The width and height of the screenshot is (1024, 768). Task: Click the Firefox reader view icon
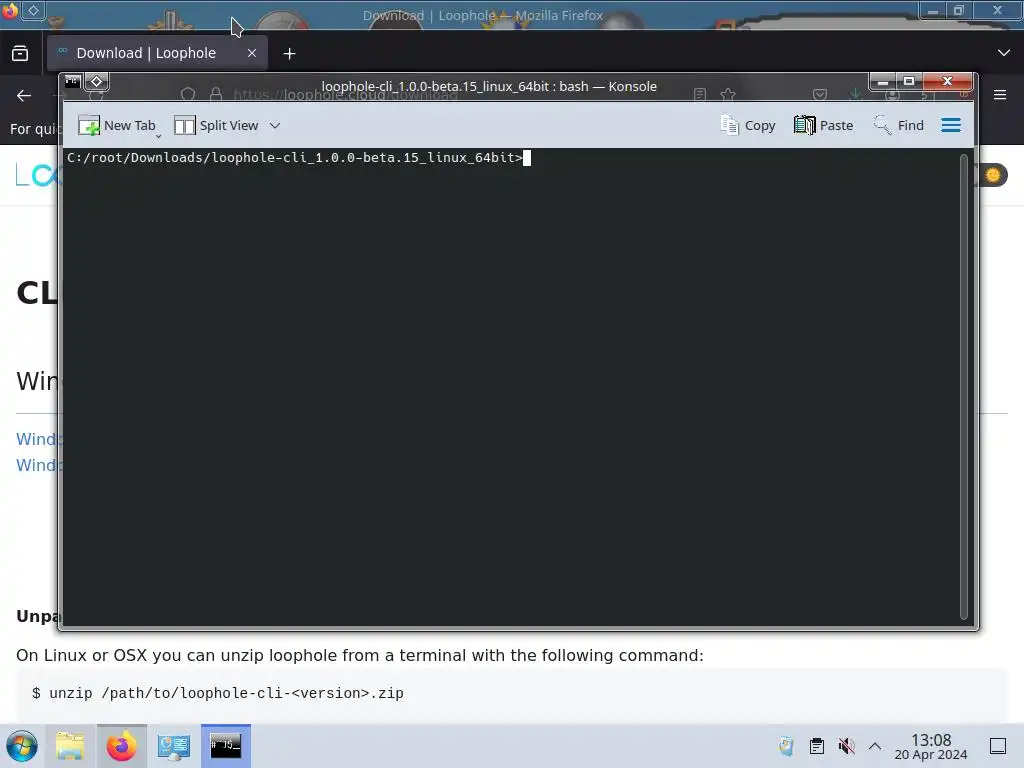click(700, 95)
